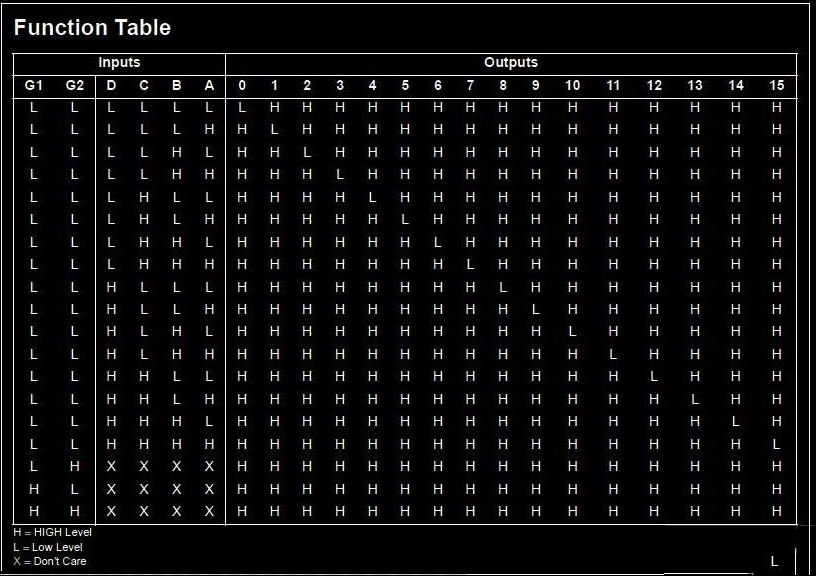Click the L under output 15 column

tap(776, 444)
